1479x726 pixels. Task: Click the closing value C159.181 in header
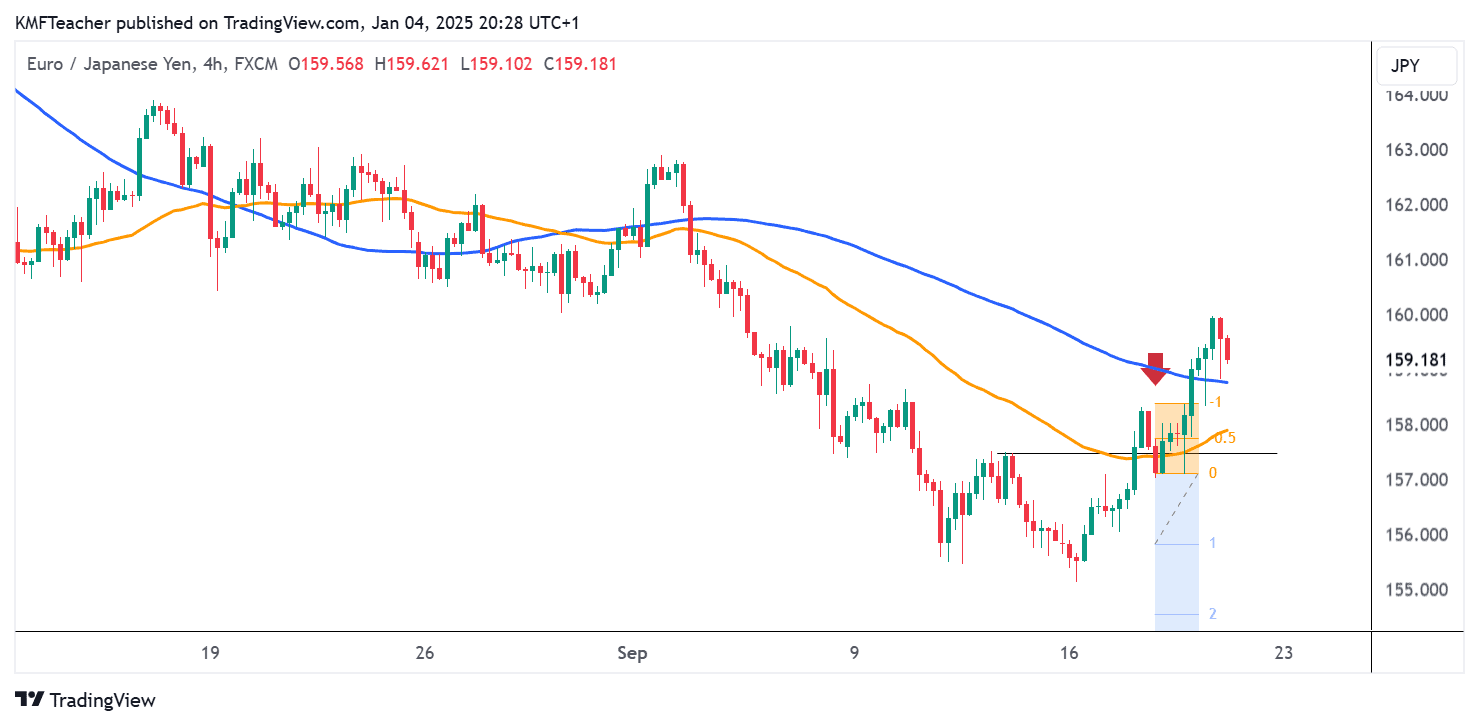(580, 64)
